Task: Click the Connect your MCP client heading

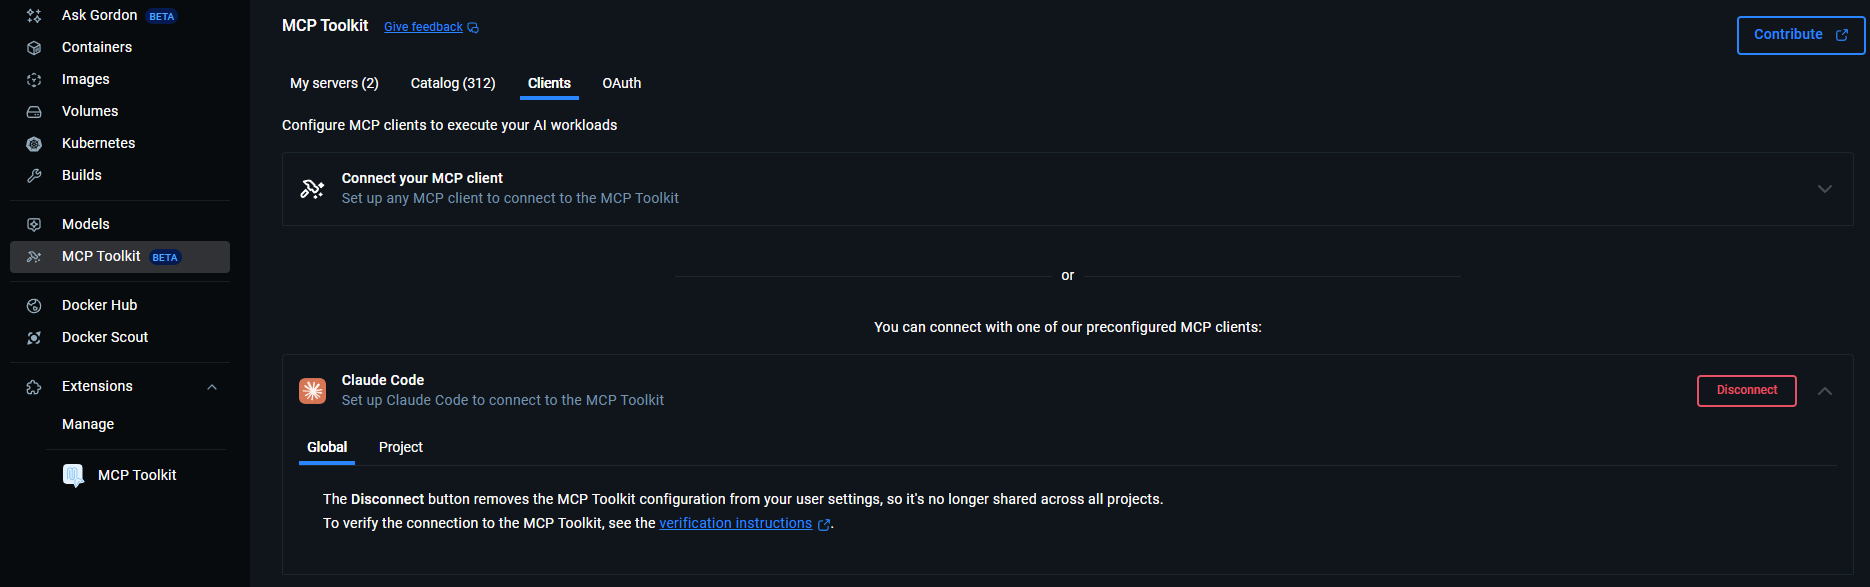Action: click(422, 178)
